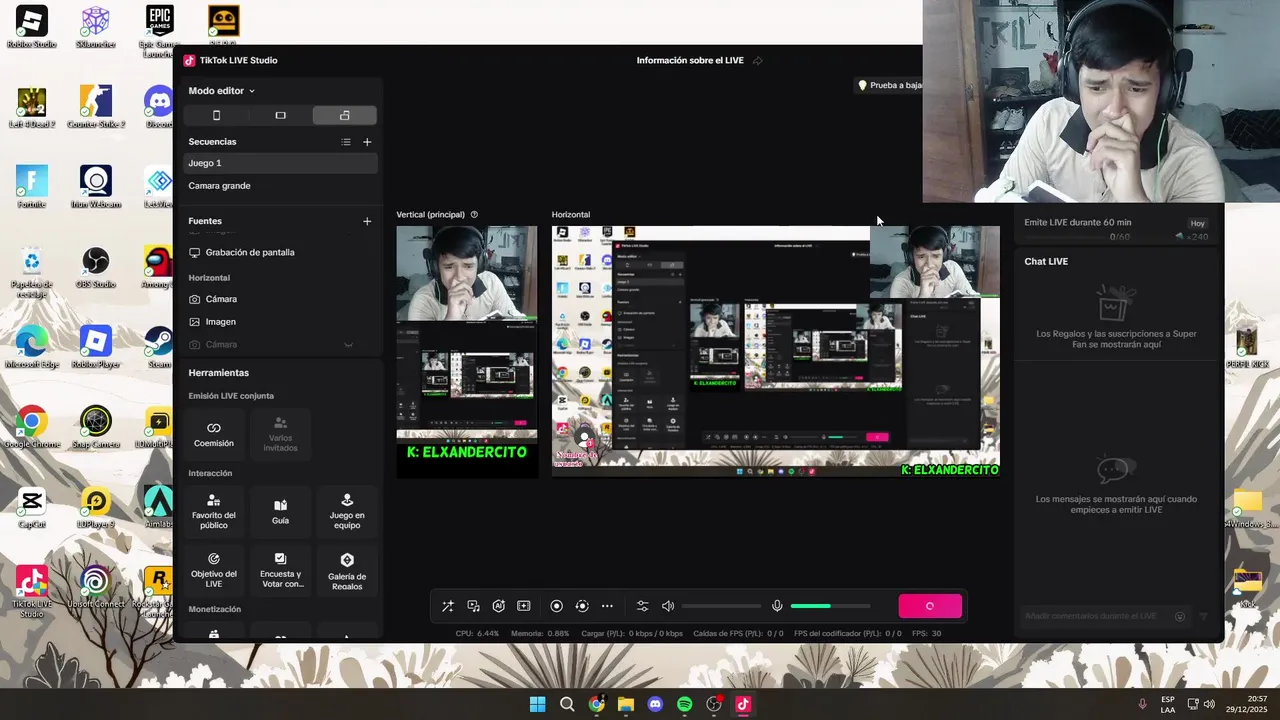This screenshot has width=1280, height=720.
Task: Adjust the green microphone level slider
Action: point(830,606)
